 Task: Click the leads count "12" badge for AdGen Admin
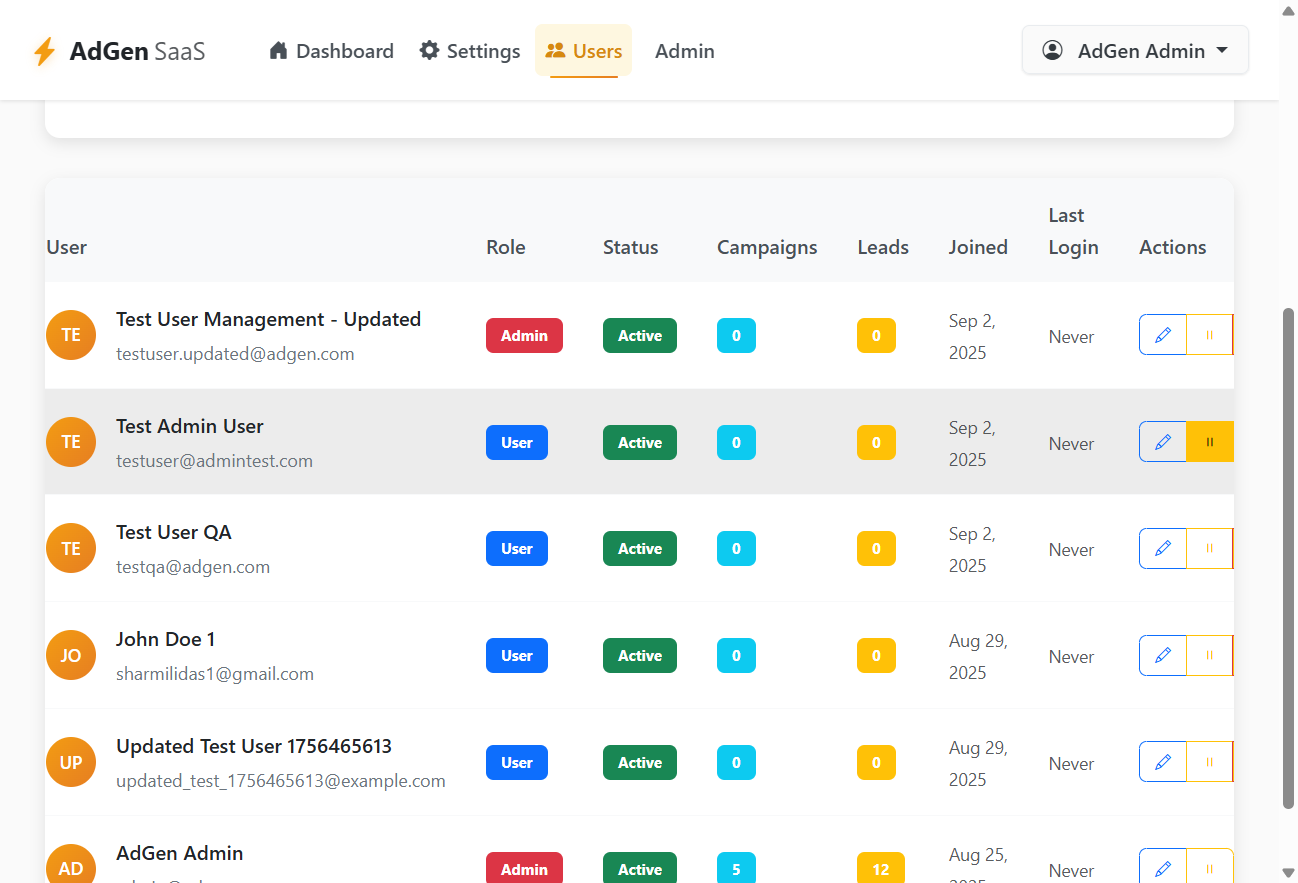[881, 868]
